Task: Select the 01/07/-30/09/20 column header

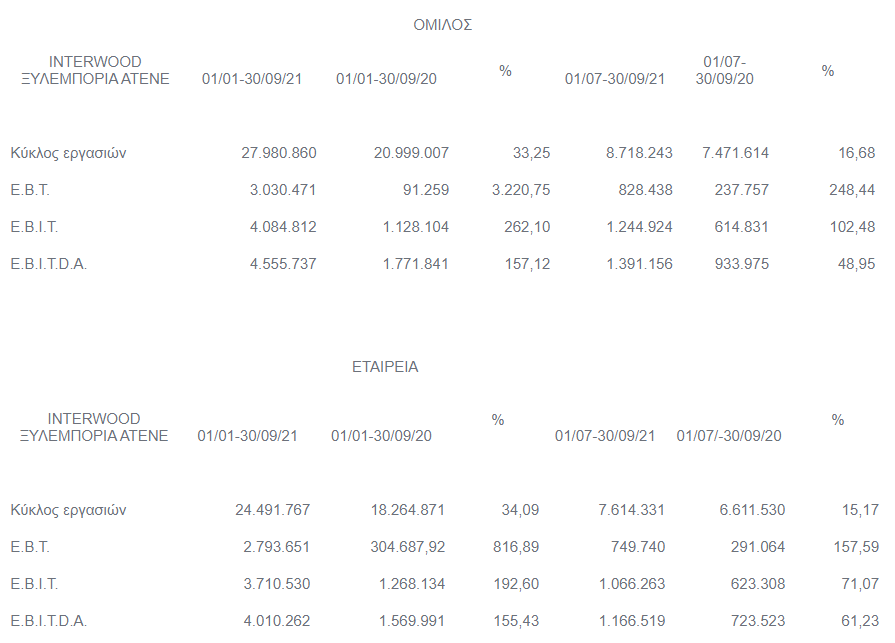Action: point(729,436)
